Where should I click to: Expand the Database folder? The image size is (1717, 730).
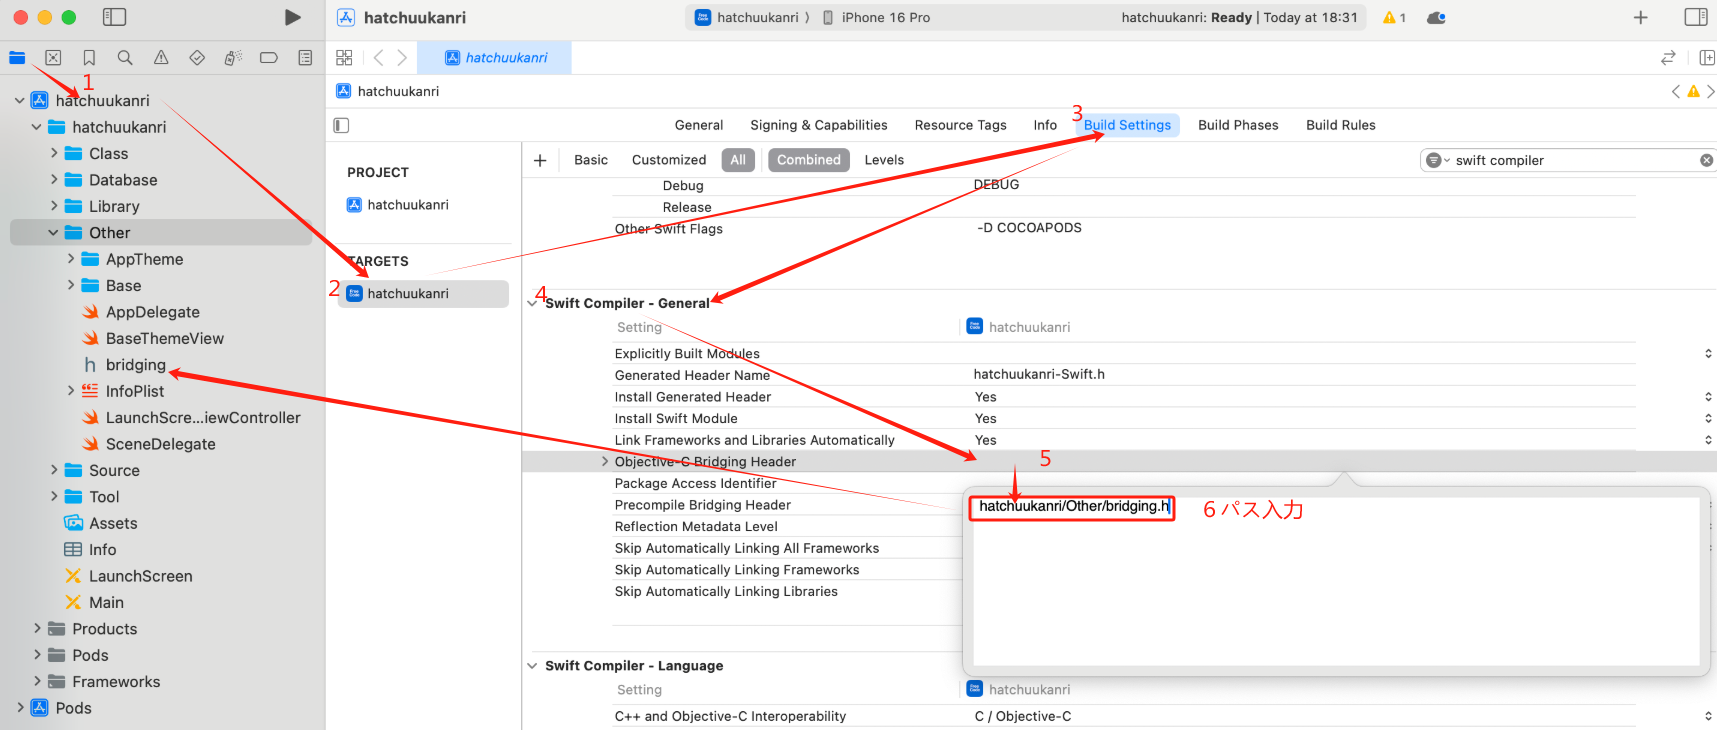coord(53,180)
